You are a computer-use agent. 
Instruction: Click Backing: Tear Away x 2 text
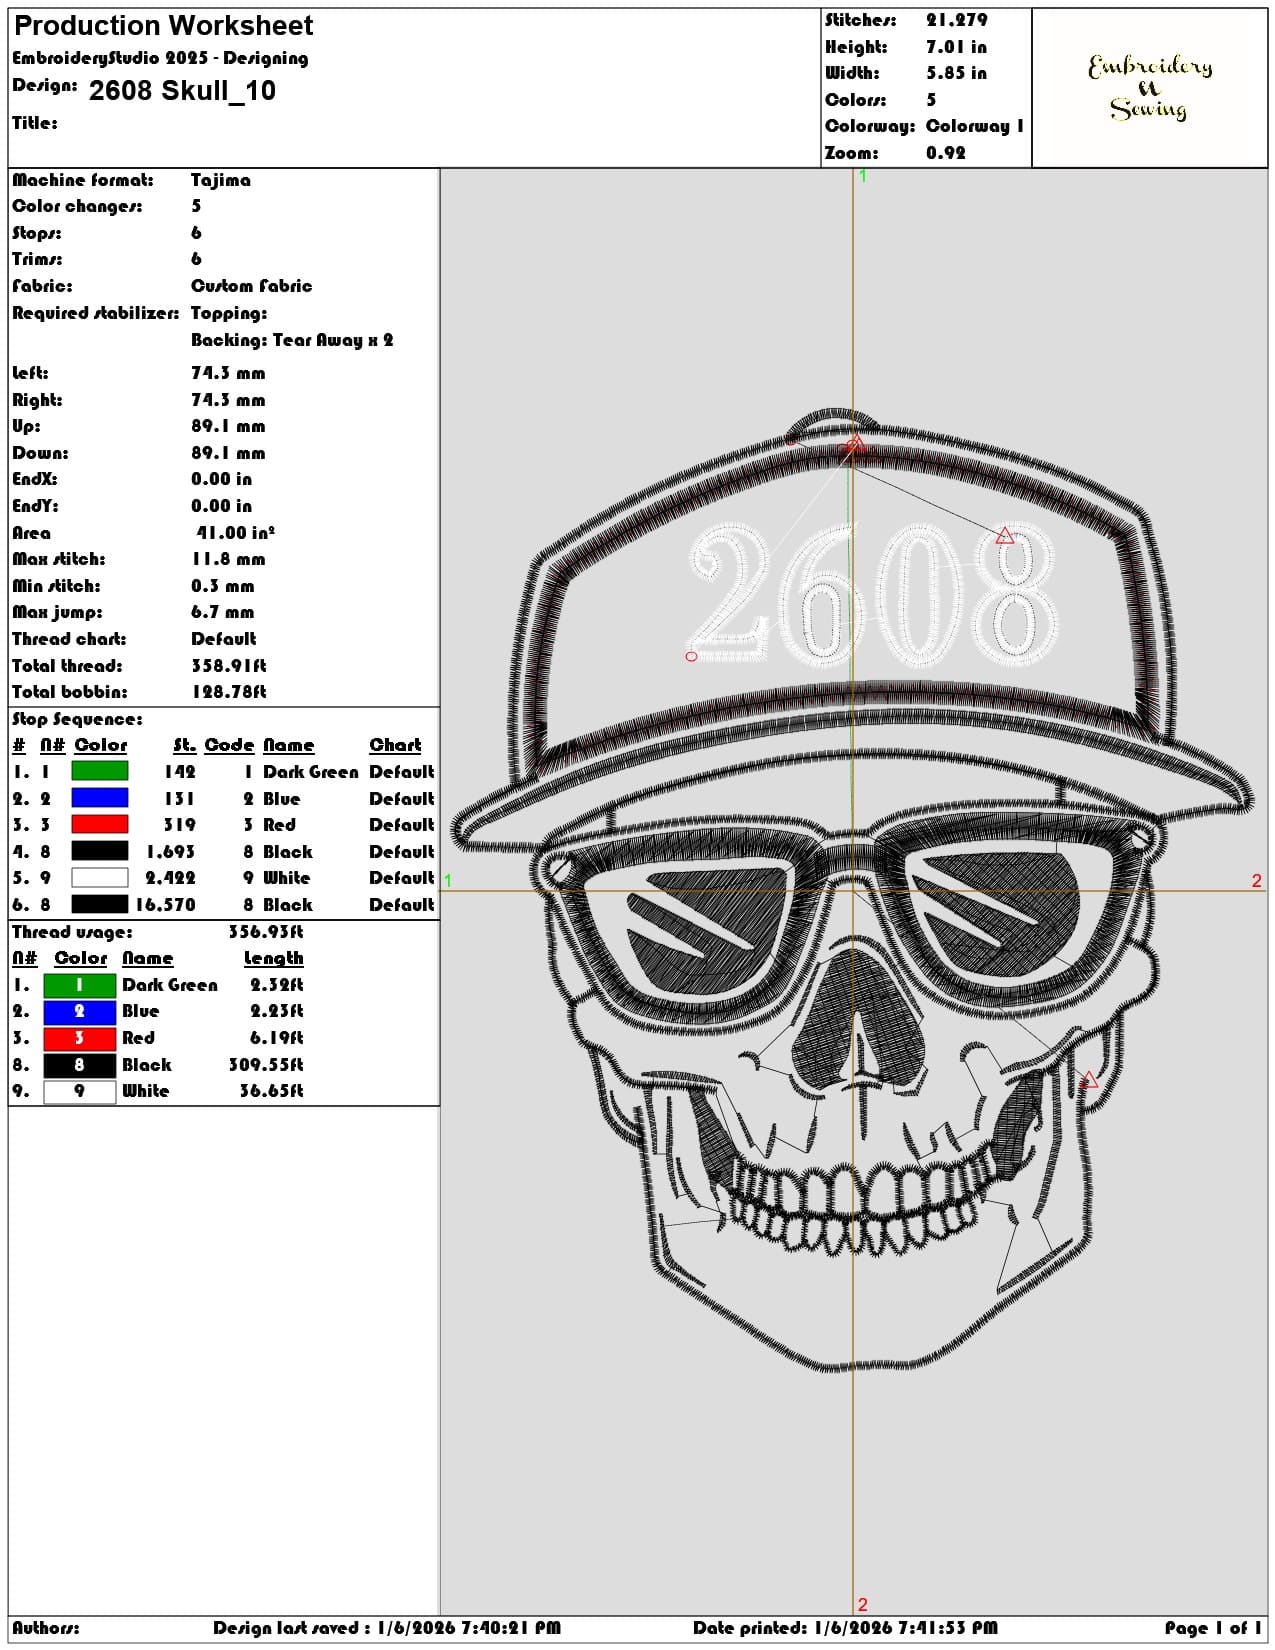coord(292,340)
